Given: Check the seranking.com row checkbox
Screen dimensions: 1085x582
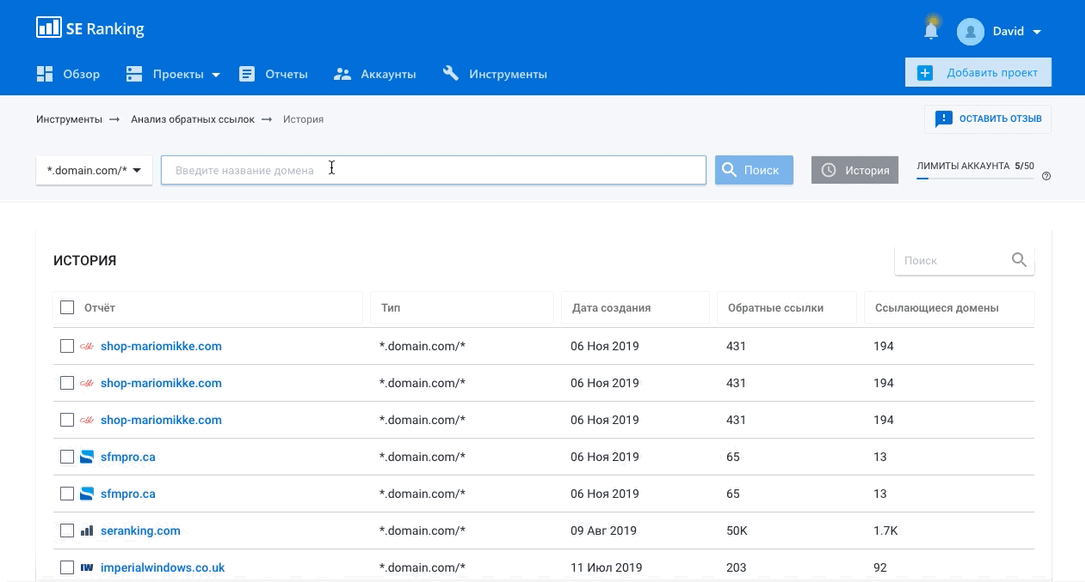Looking at the screenshot, I should pos(67,531).
